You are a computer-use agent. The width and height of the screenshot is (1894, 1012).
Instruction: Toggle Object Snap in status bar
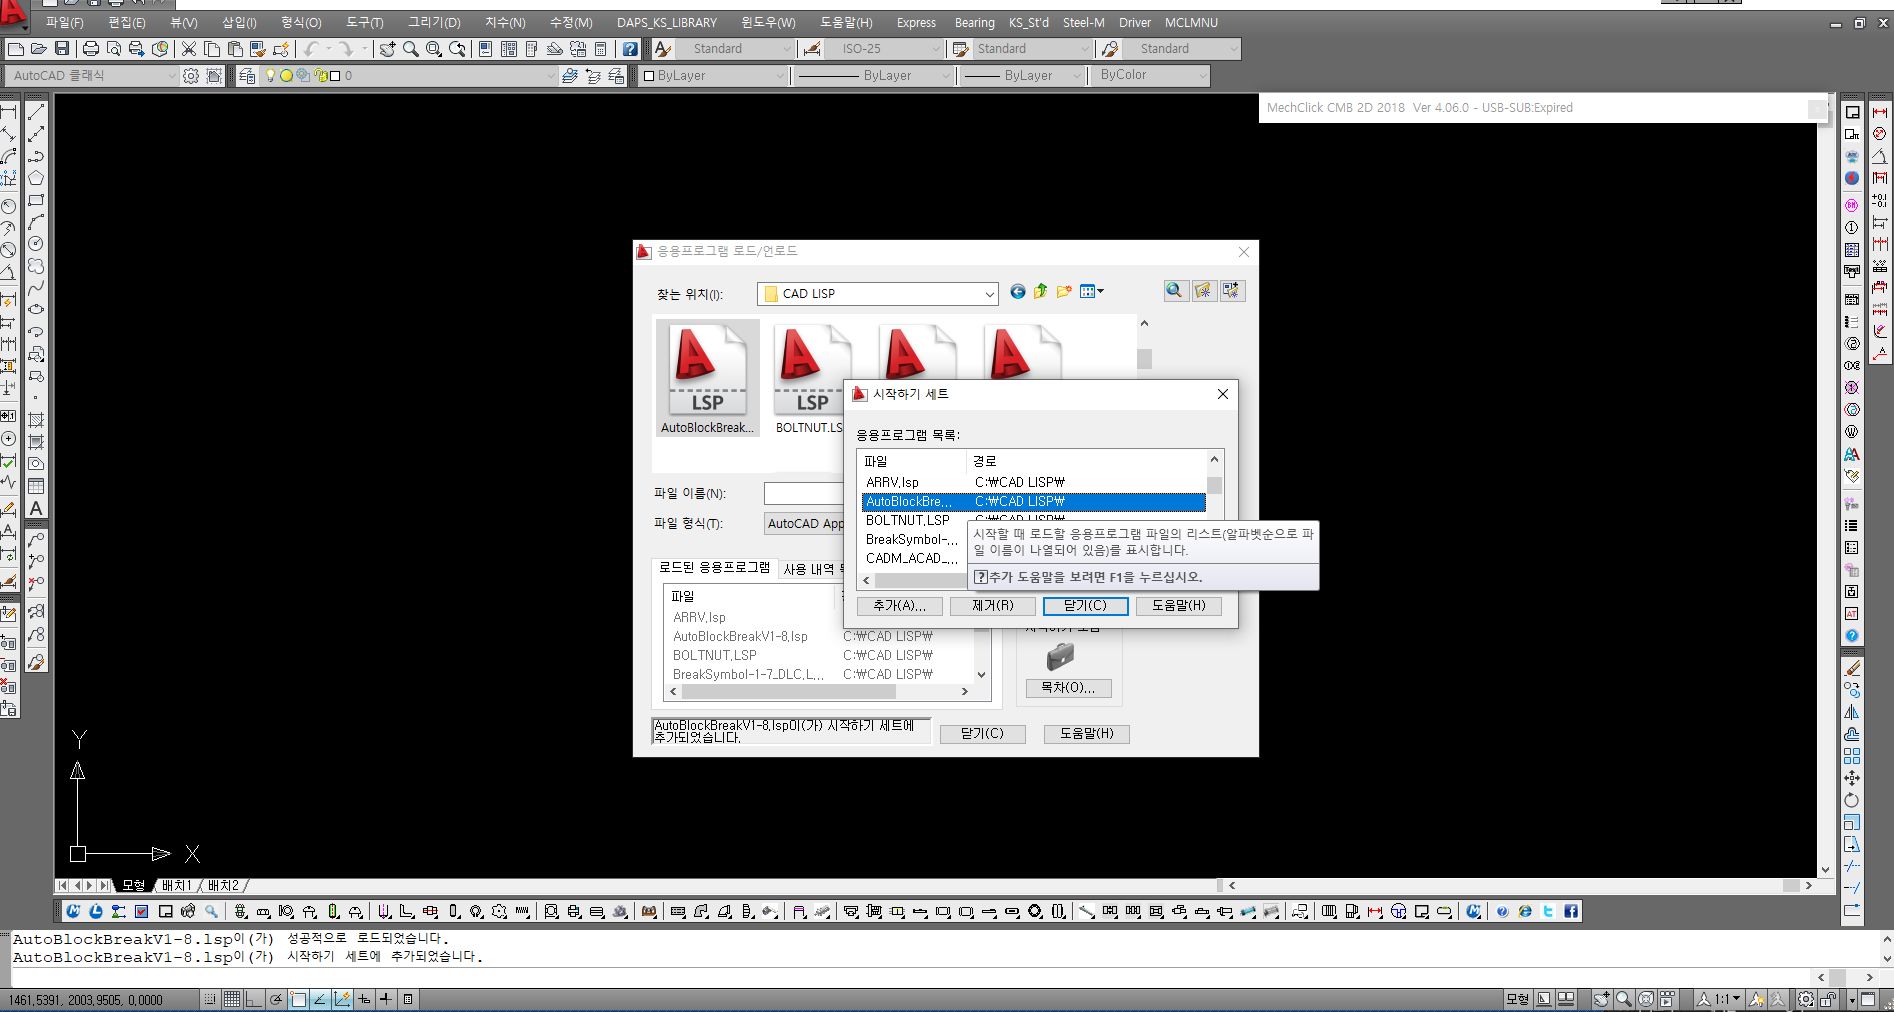point(298,999)
